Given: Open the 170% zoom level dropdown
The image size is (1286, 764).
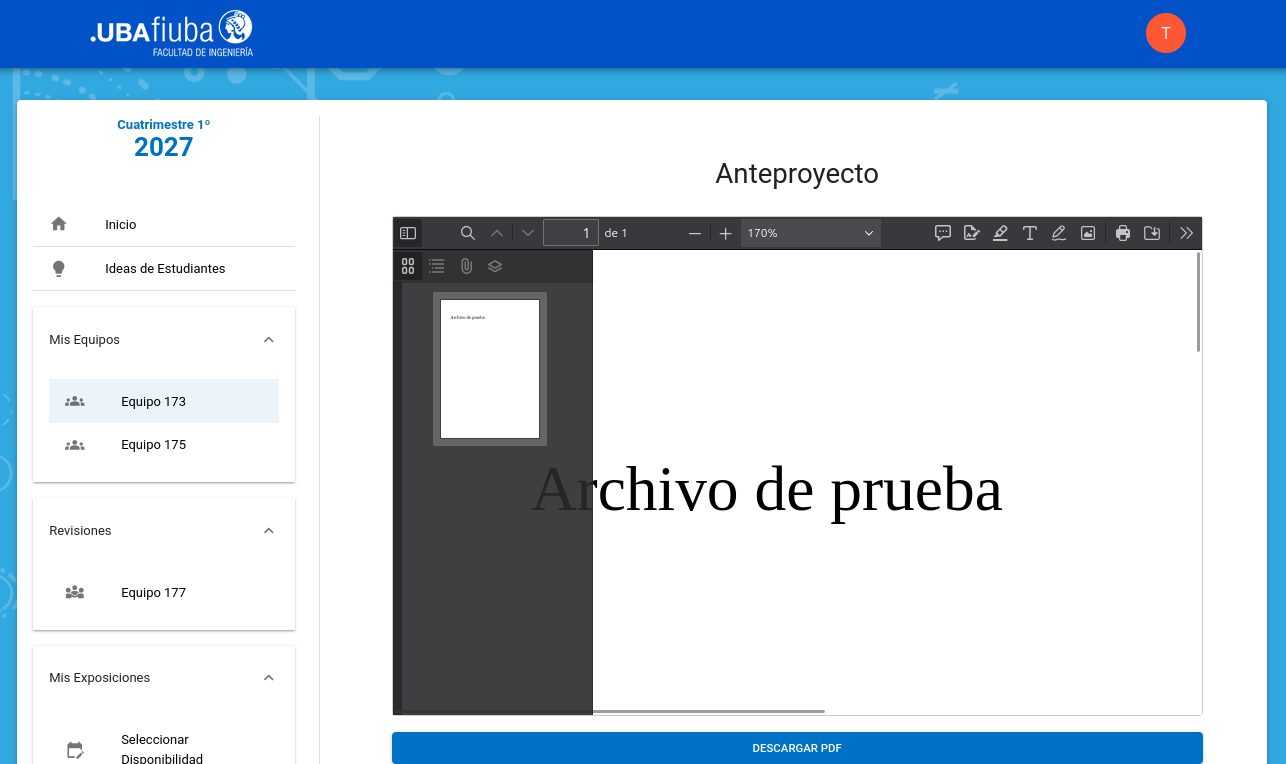Looking at the screenshot, I should [x=810, y=233].
